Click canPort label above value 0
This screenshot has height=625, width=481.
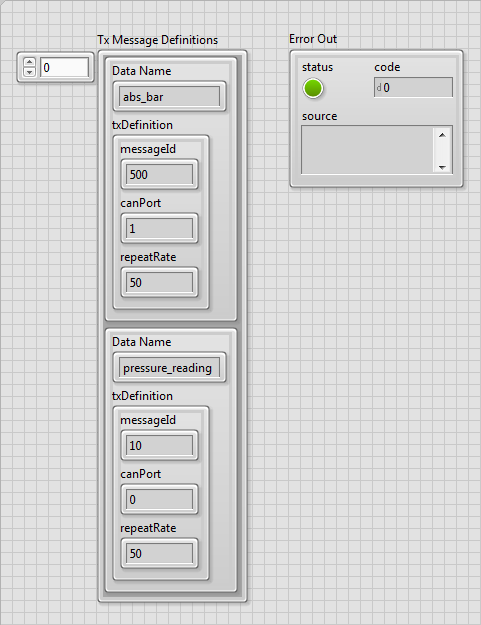pos(140,474)
